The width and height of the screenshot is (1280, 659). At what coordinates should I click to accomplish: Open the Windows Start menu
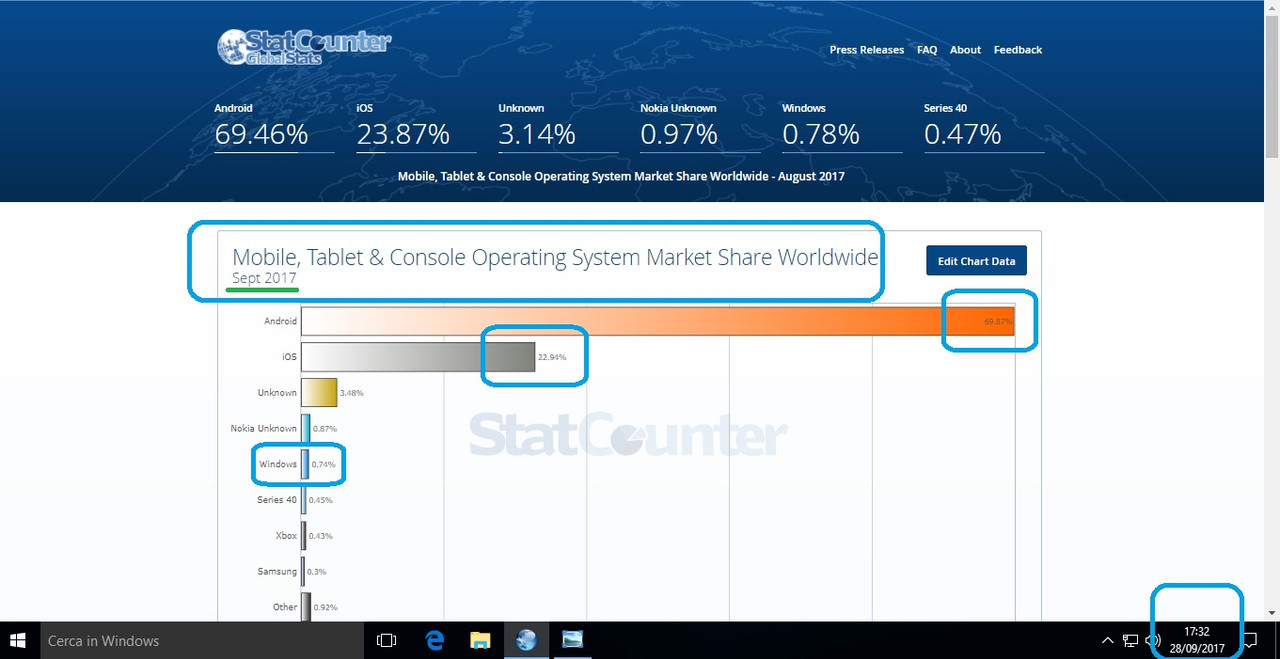click(x=18, y=640)
